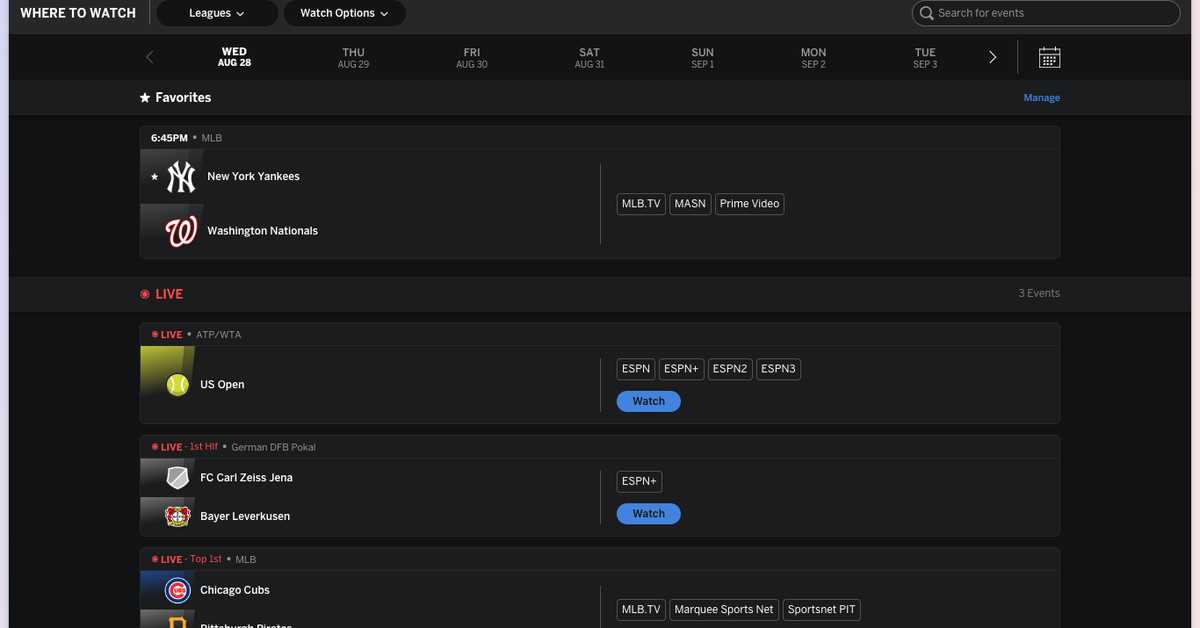Select the SAT AUG 31 date tab
The height and width of the screenshot is (628, 1200).
[589, 57]
